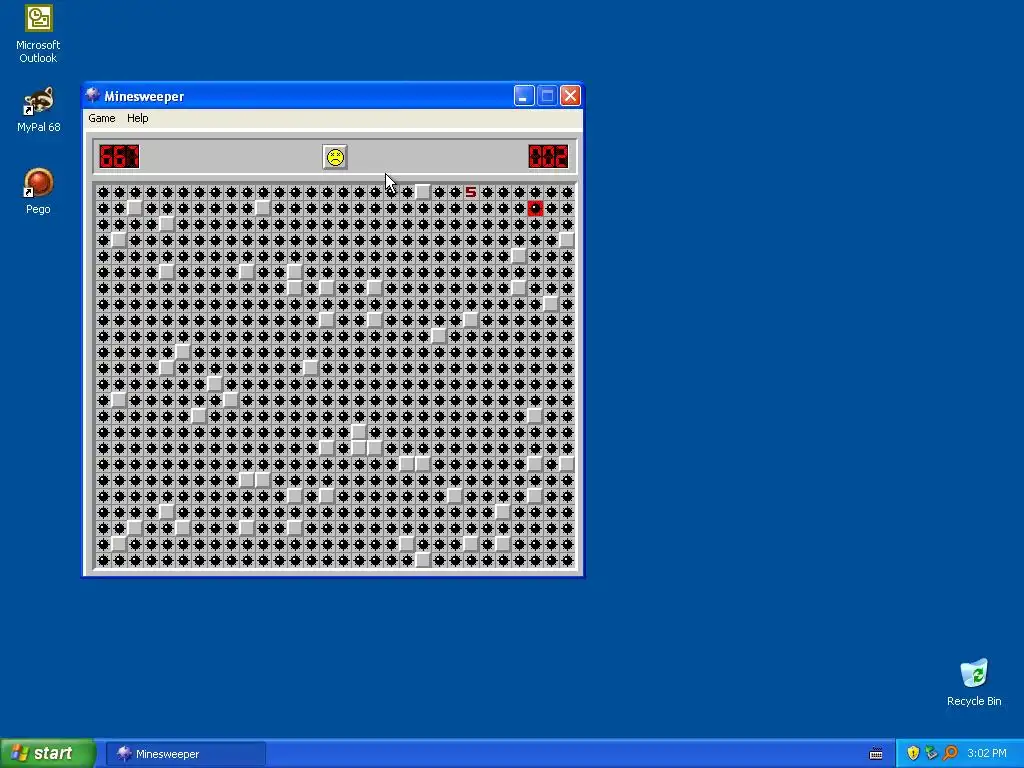Minimize the Minesweeper window
The width and height of the screenshot is (1024, 768).
[x=524, y=96]
